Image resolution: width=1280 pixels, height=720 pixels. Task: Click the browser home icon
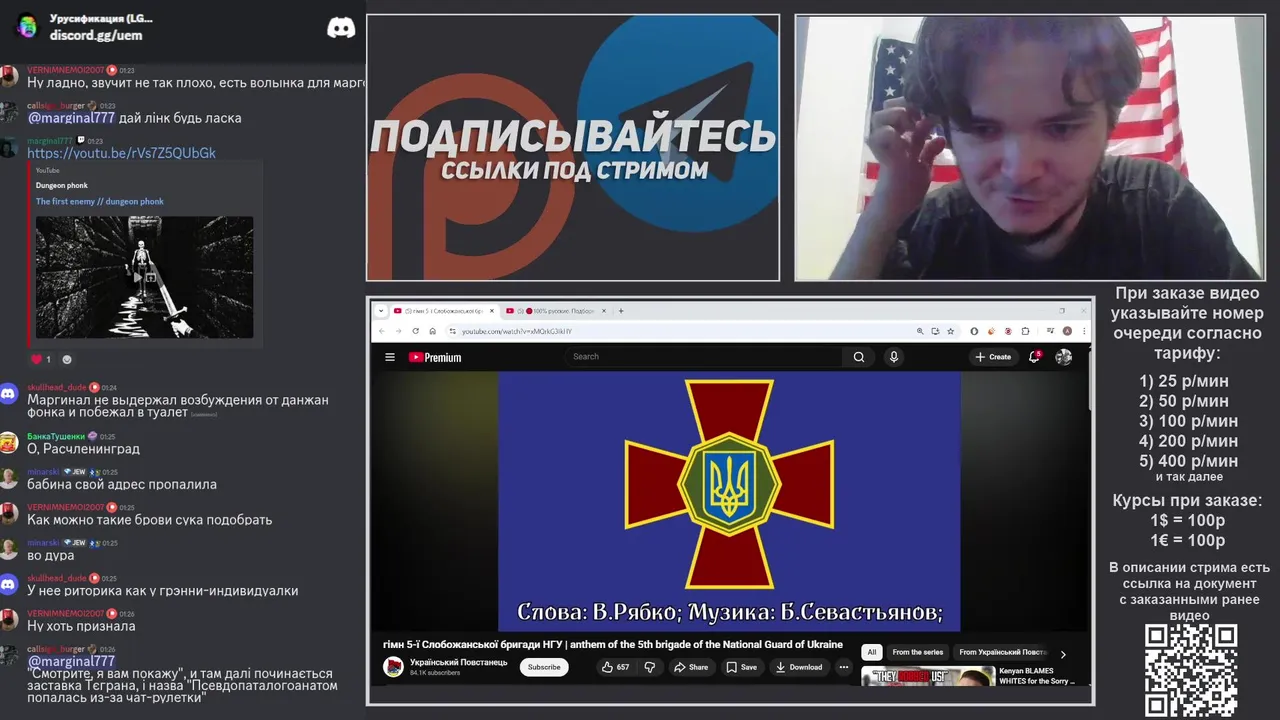point(432,331)
